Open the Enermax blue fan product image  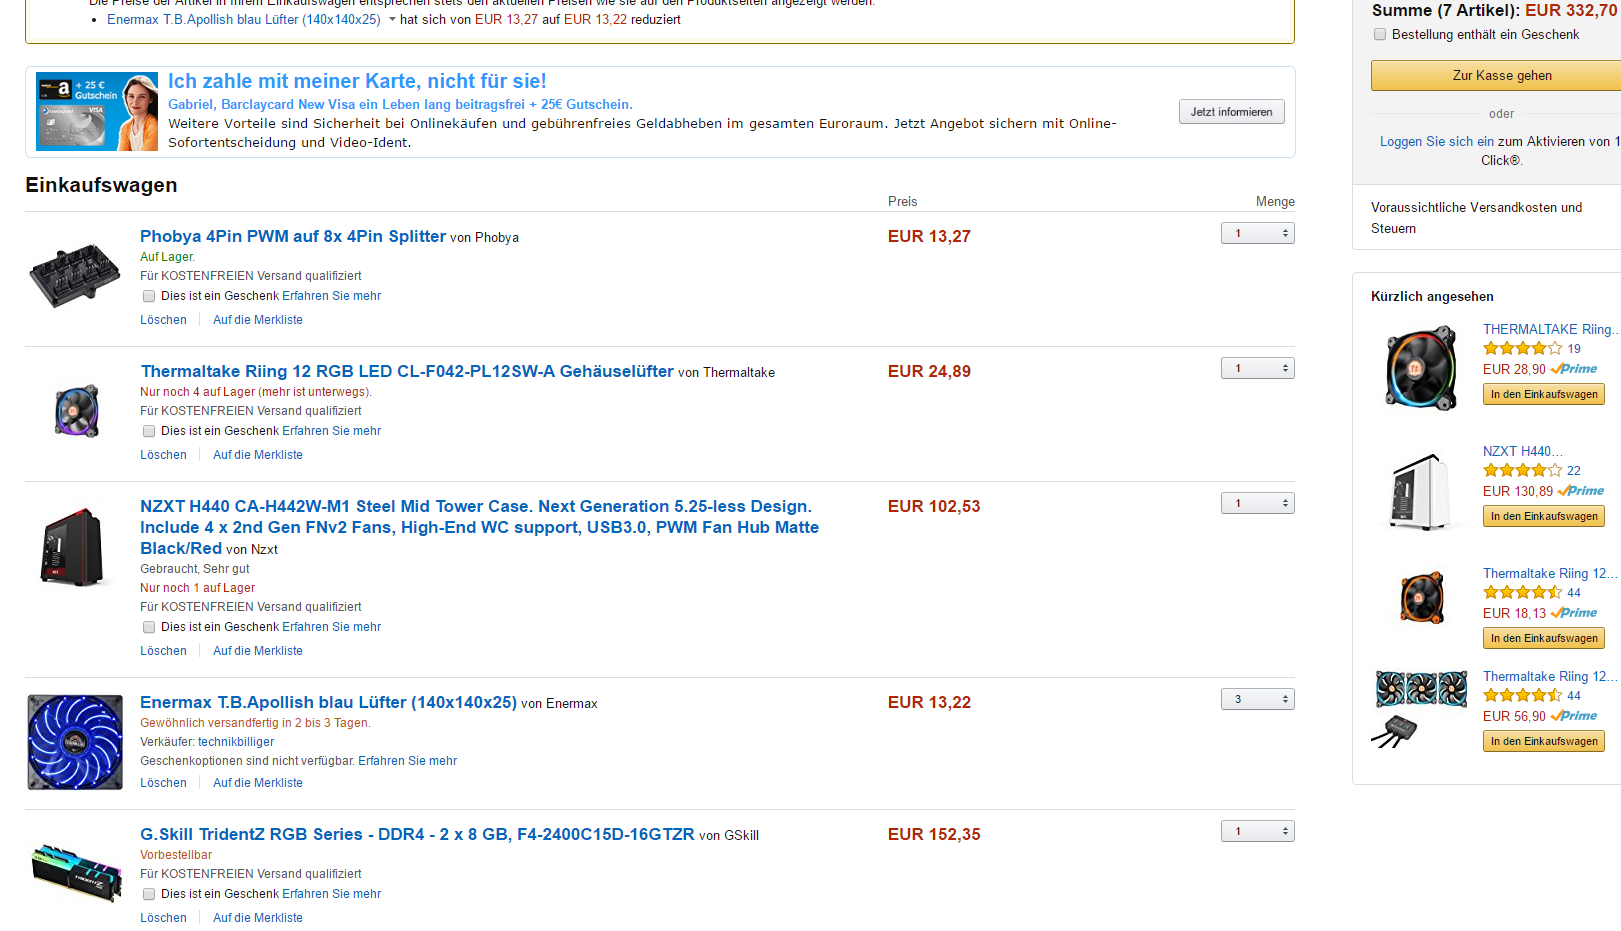click(x=75, y=742)
